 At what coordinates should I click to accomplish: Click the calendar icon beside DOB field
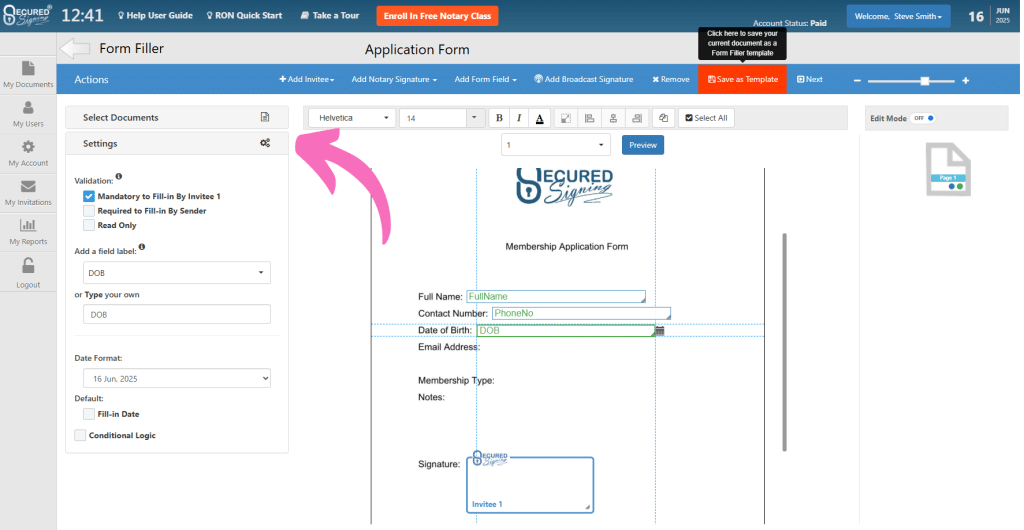[x=660, y=331]
